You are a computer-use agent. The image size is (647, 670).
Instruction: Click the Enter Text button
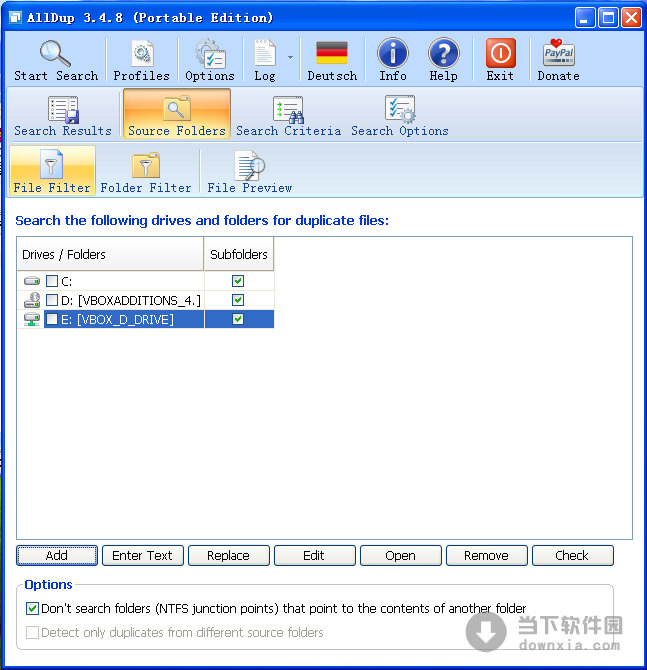click(x=143, y=555)
